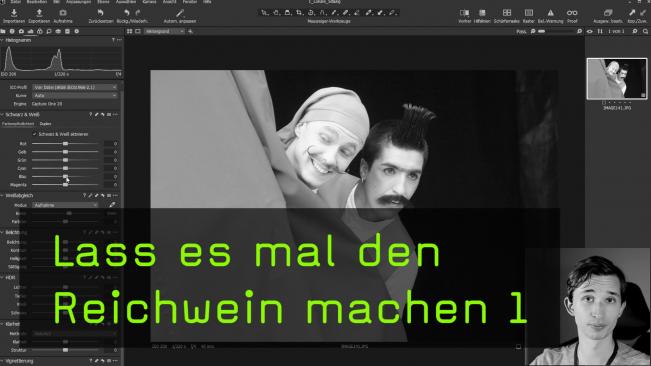This screenshot has width=651, height=366.
Task: Click the redo arrow icon
Action: click(138, 13)
